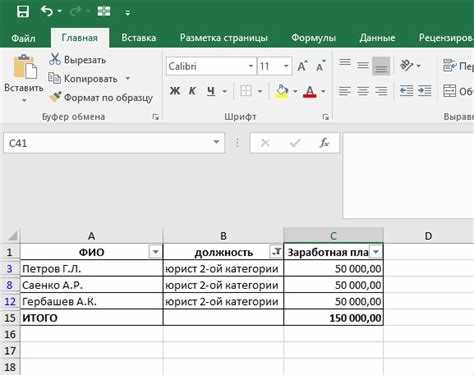The width and height of the screenshot is (474, 375).
Task: Apply center horizontal alignment
Action: coord(363,91)
